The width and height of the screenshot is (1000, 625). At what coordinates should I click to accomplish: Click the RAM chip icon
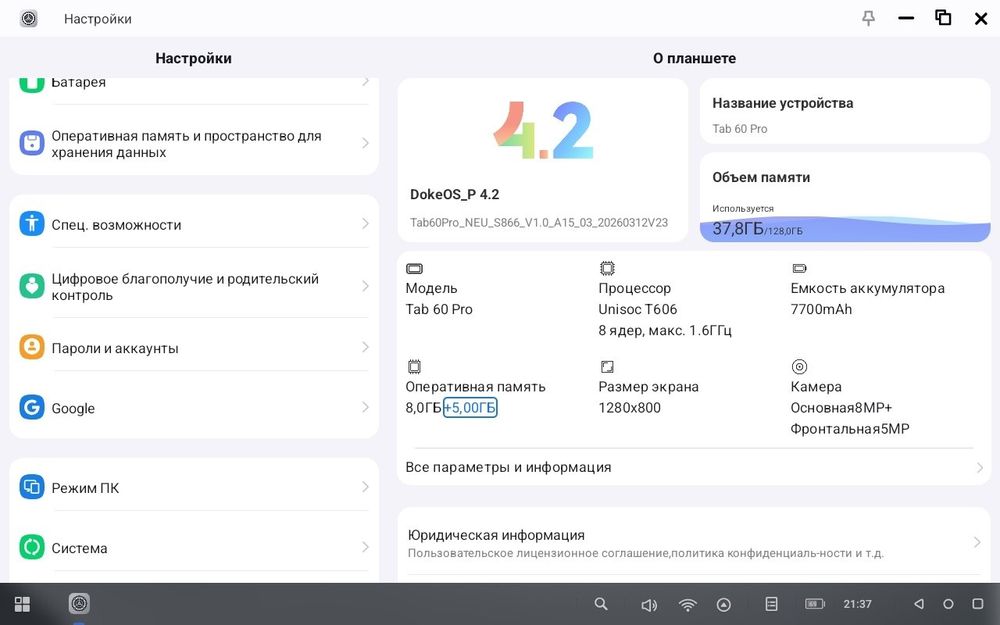tap(415, 367)
